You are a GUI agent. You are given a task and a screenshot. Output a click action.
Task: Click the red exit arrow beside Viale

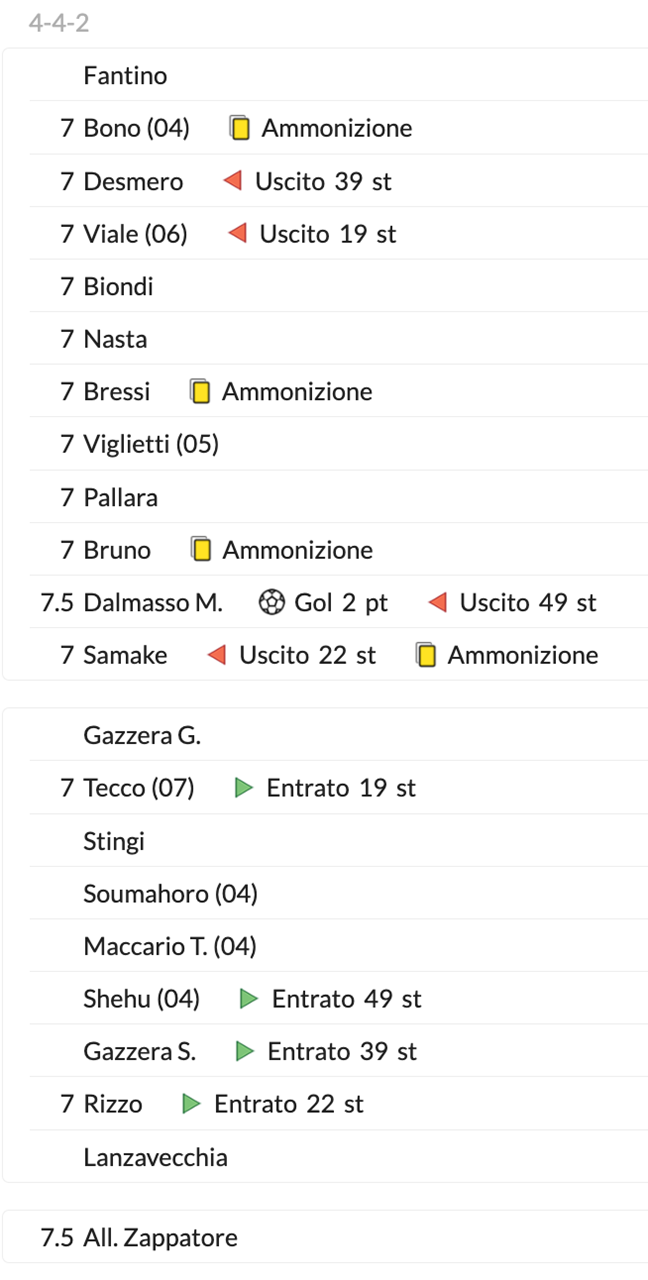tap(237, 234)
